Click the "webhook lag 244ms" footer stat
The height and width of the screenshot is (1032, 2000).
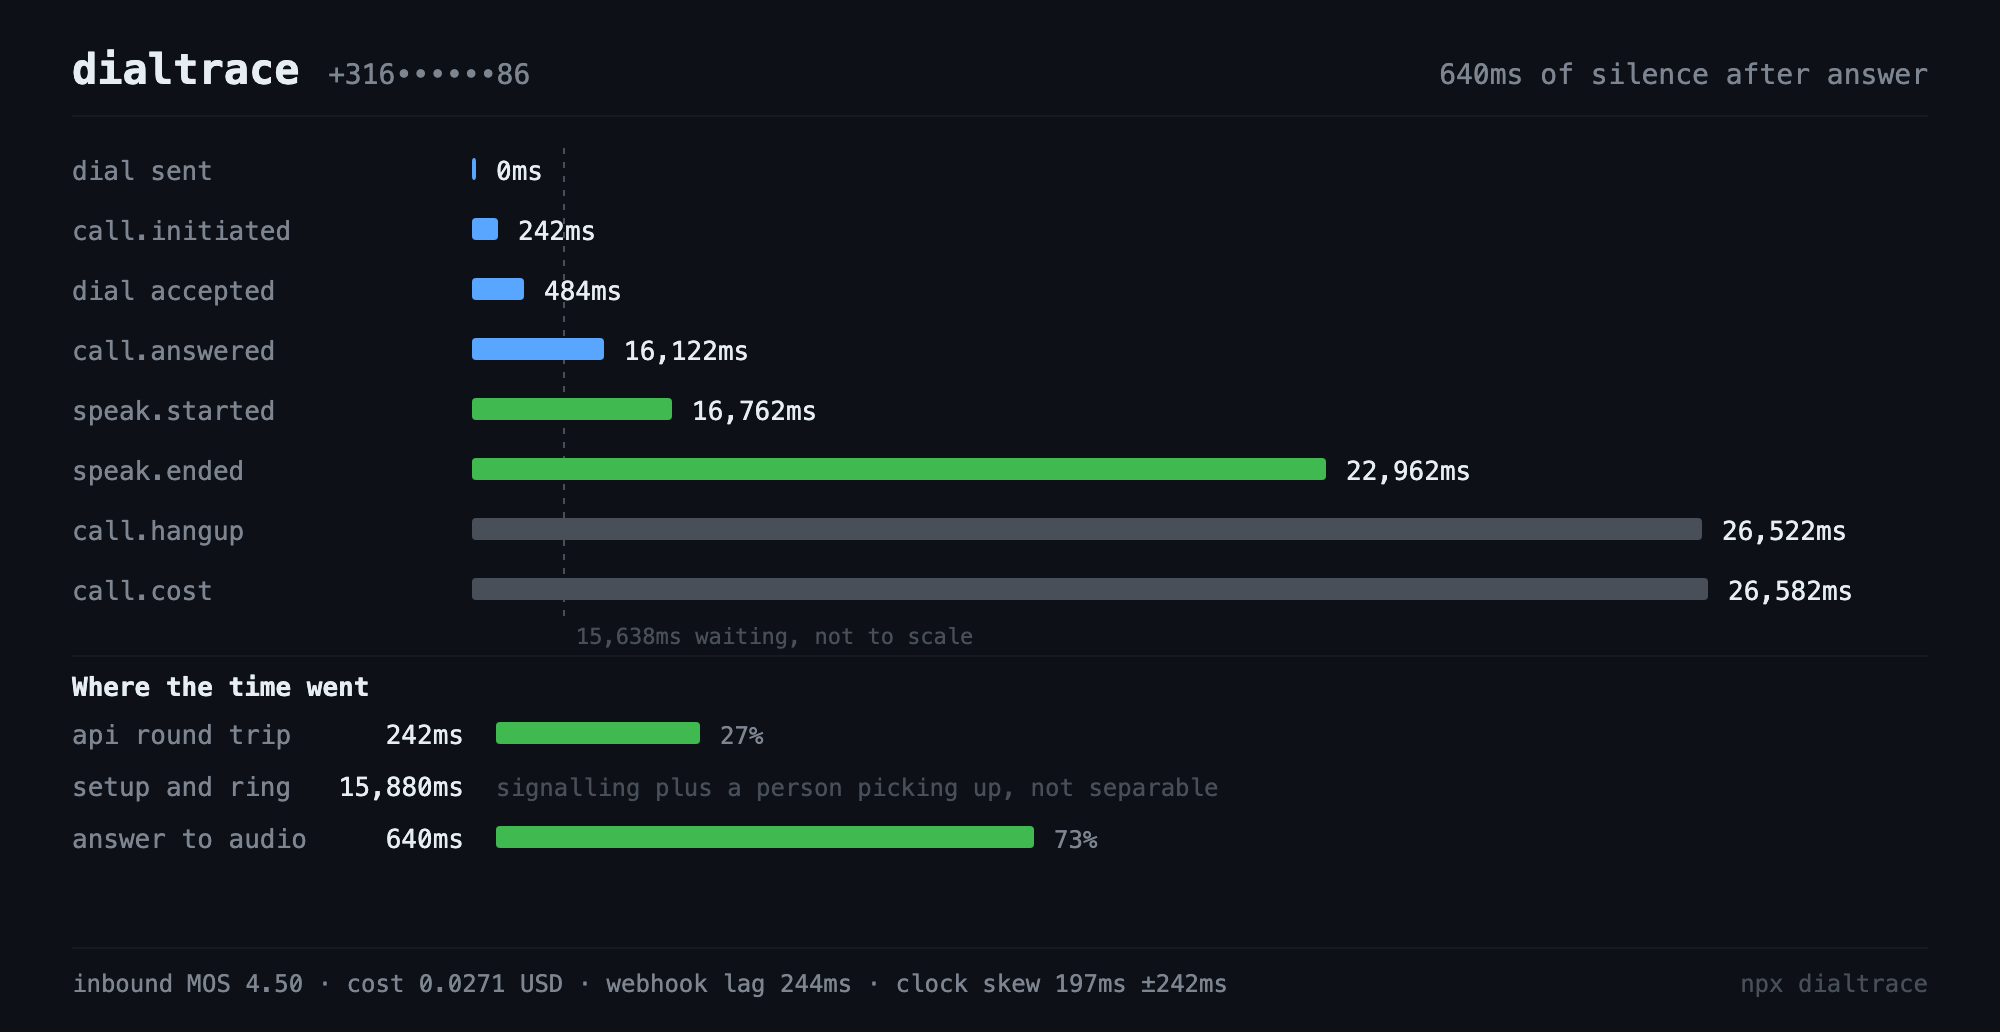[x=729, y=984]
